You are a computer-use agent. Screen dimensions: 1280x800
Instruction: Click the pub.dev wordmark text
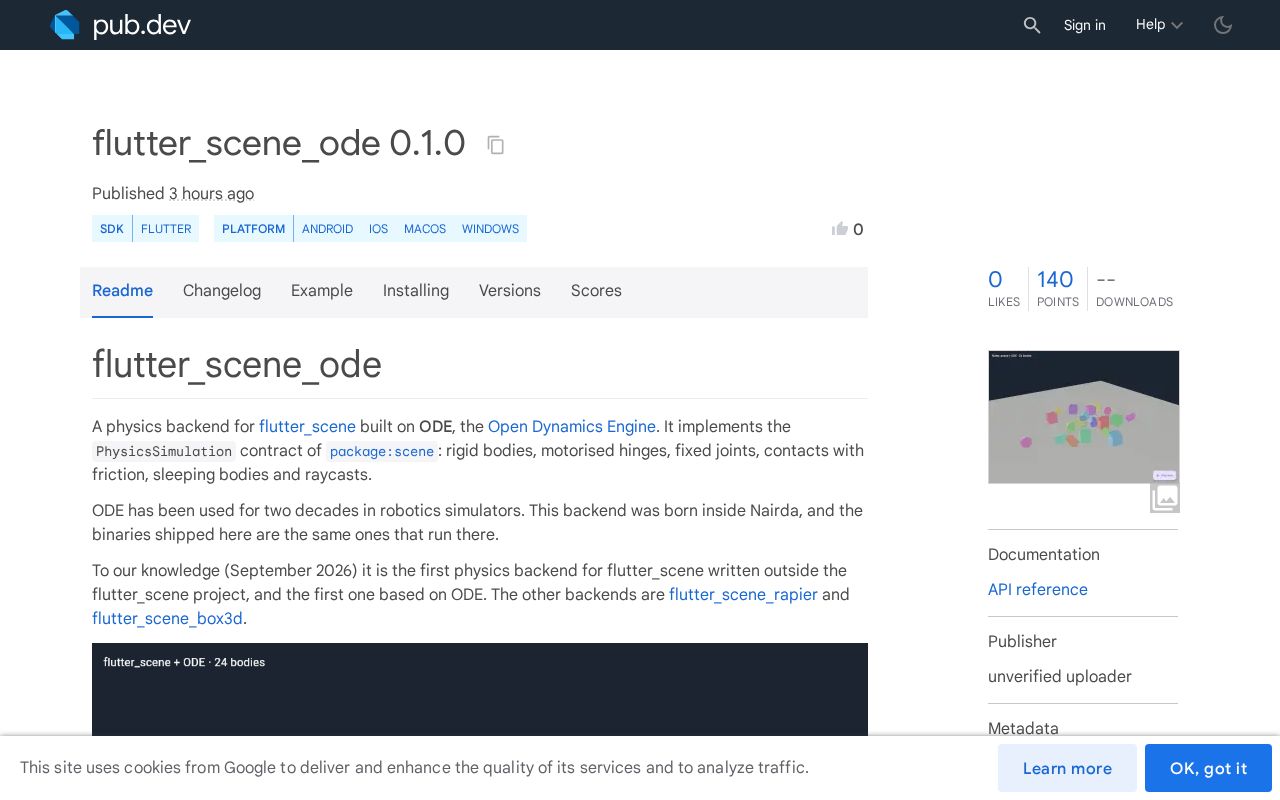[142, 25]
